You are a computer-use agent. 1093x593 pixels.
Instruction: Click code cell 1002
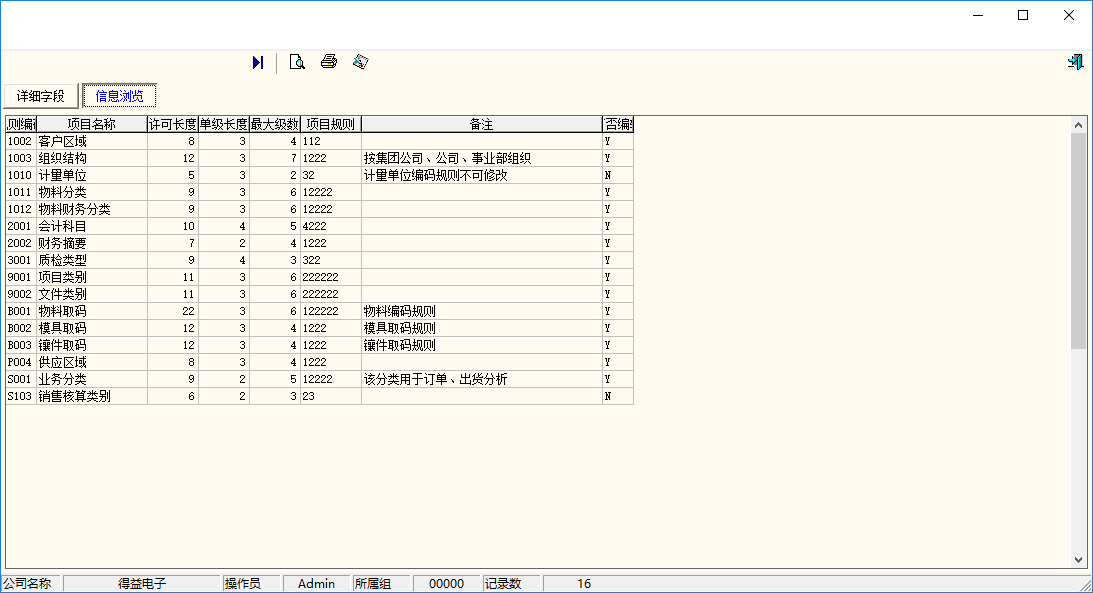click(x=20, y=141)
